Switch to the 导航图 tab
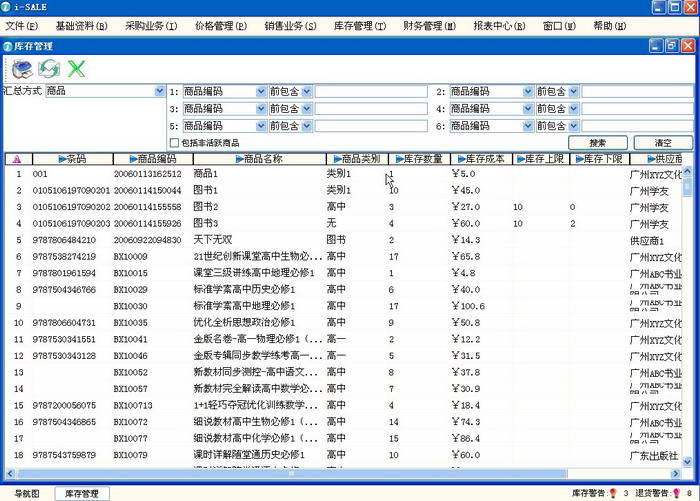Screen dimensions: 700x501 point(27,493)
